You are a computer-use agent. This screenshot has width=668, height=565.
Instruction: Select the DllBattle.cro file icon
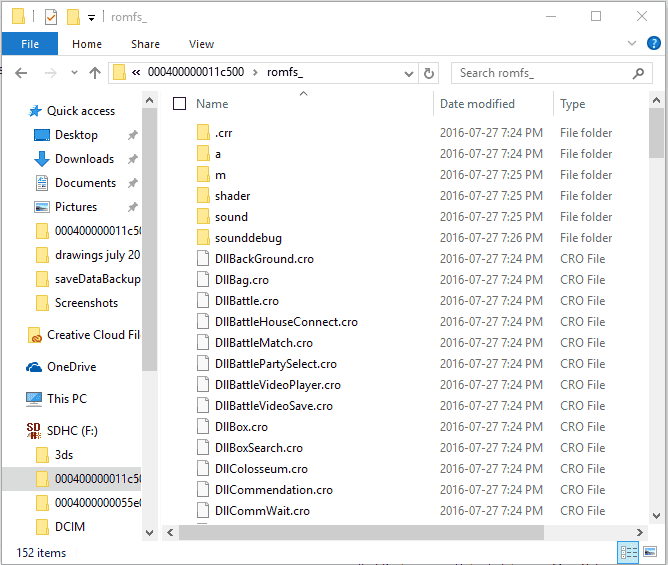click(203, 301)
